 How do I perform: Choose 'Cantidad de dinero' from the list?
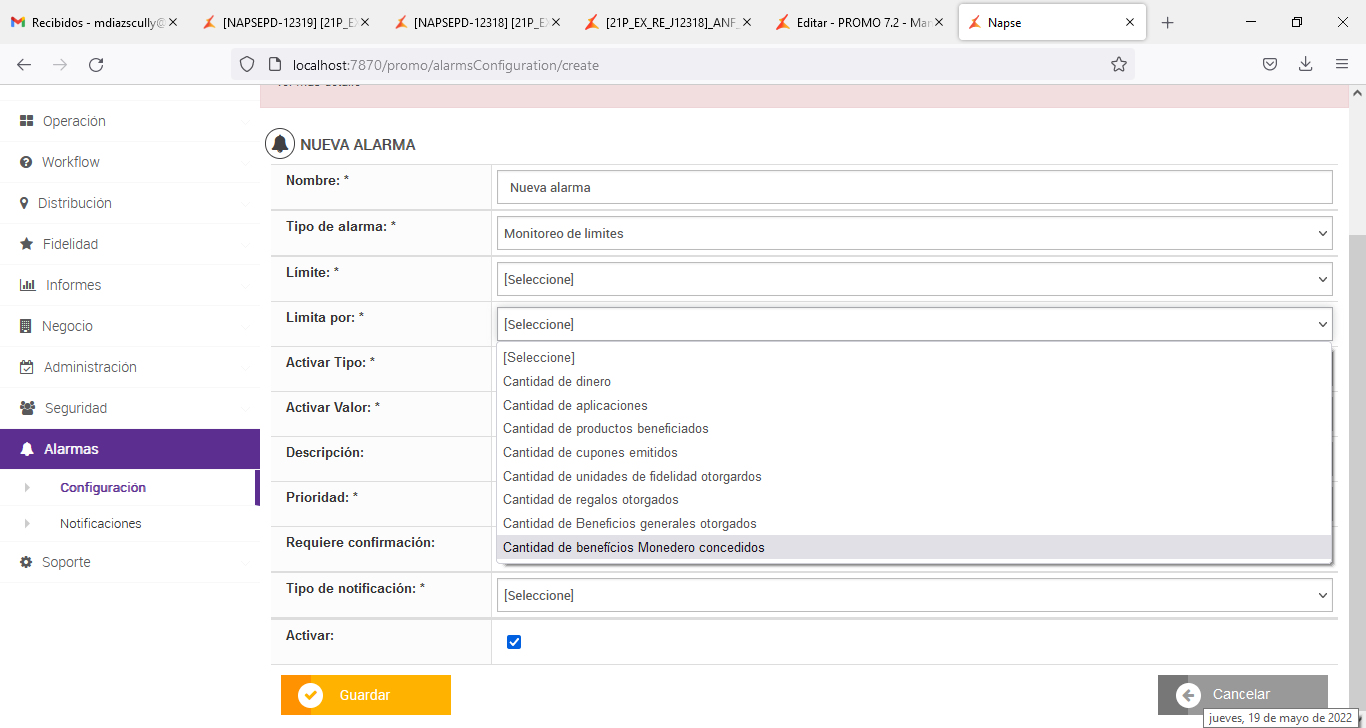pos(557,382)
